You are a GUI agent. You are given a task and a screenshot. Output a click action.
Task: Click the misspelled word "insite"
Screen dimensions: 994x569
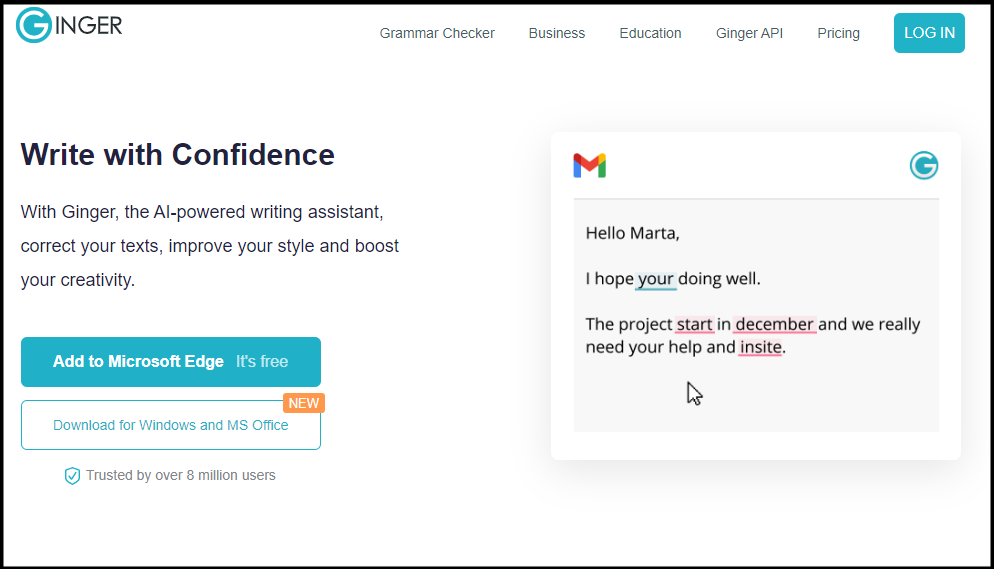tap(760, 348)
